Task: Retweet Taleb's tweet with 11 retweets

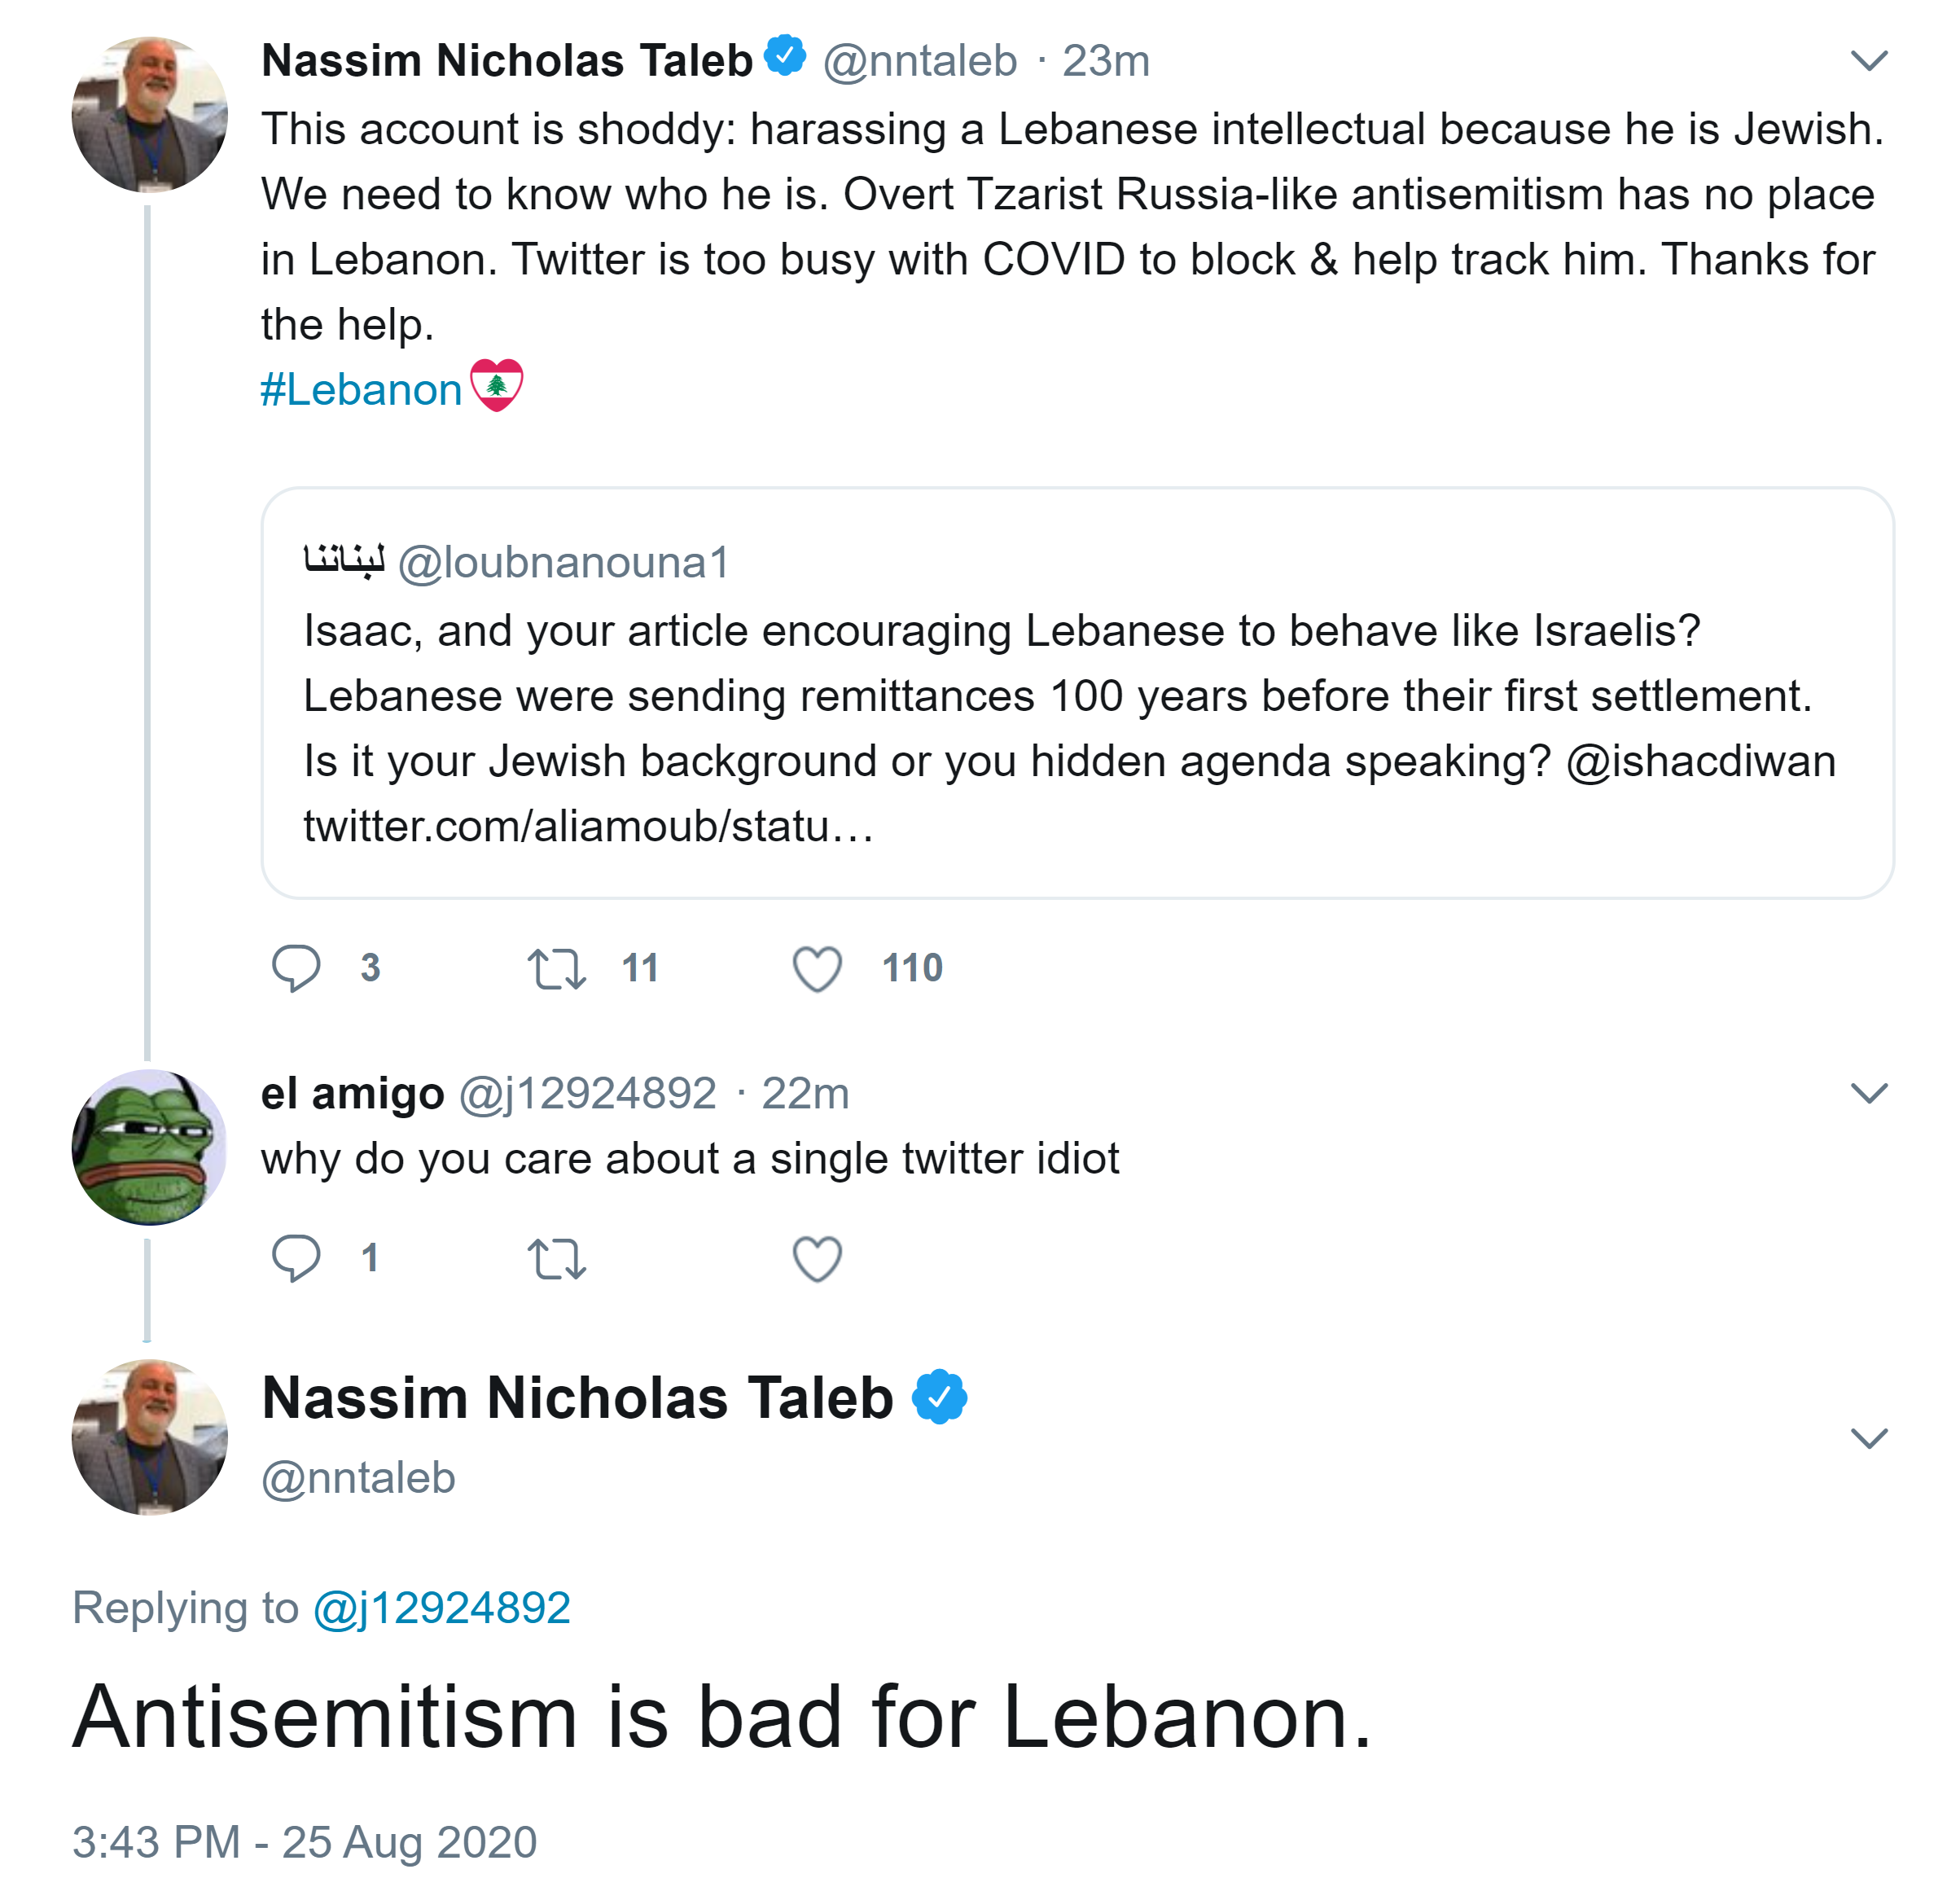Action: 556,968
